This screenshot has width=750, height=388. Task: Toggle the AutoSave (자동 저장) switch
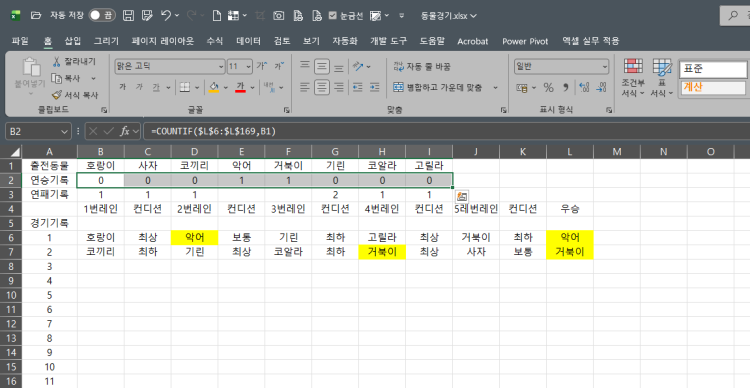pos(101,16)
